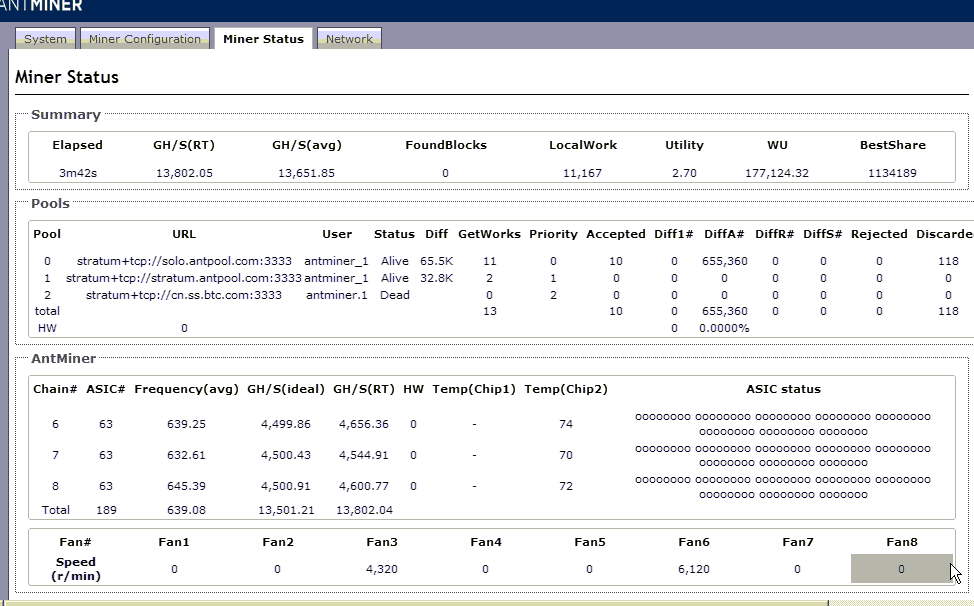Click the Temp(Chip2) column header
Screen dimensions: 974x606
(x=566, y=389)
